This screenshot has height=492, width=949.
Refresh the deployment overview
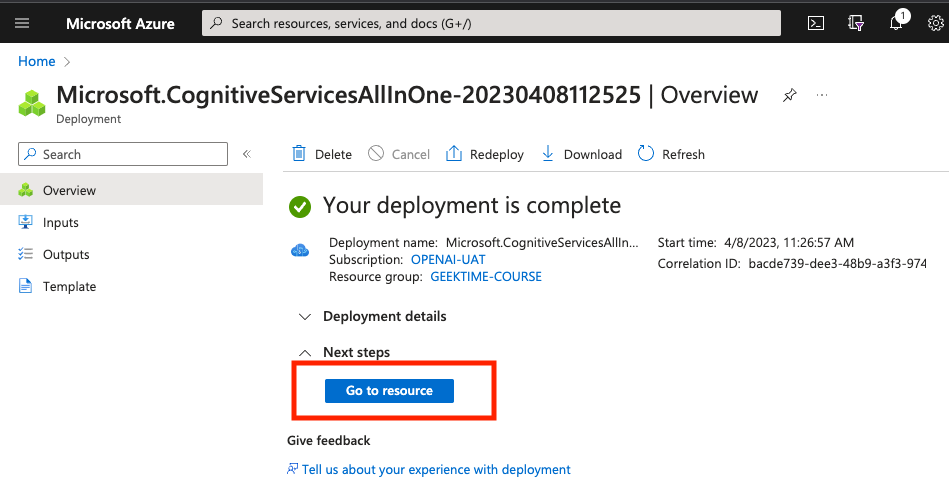(671, 154)
